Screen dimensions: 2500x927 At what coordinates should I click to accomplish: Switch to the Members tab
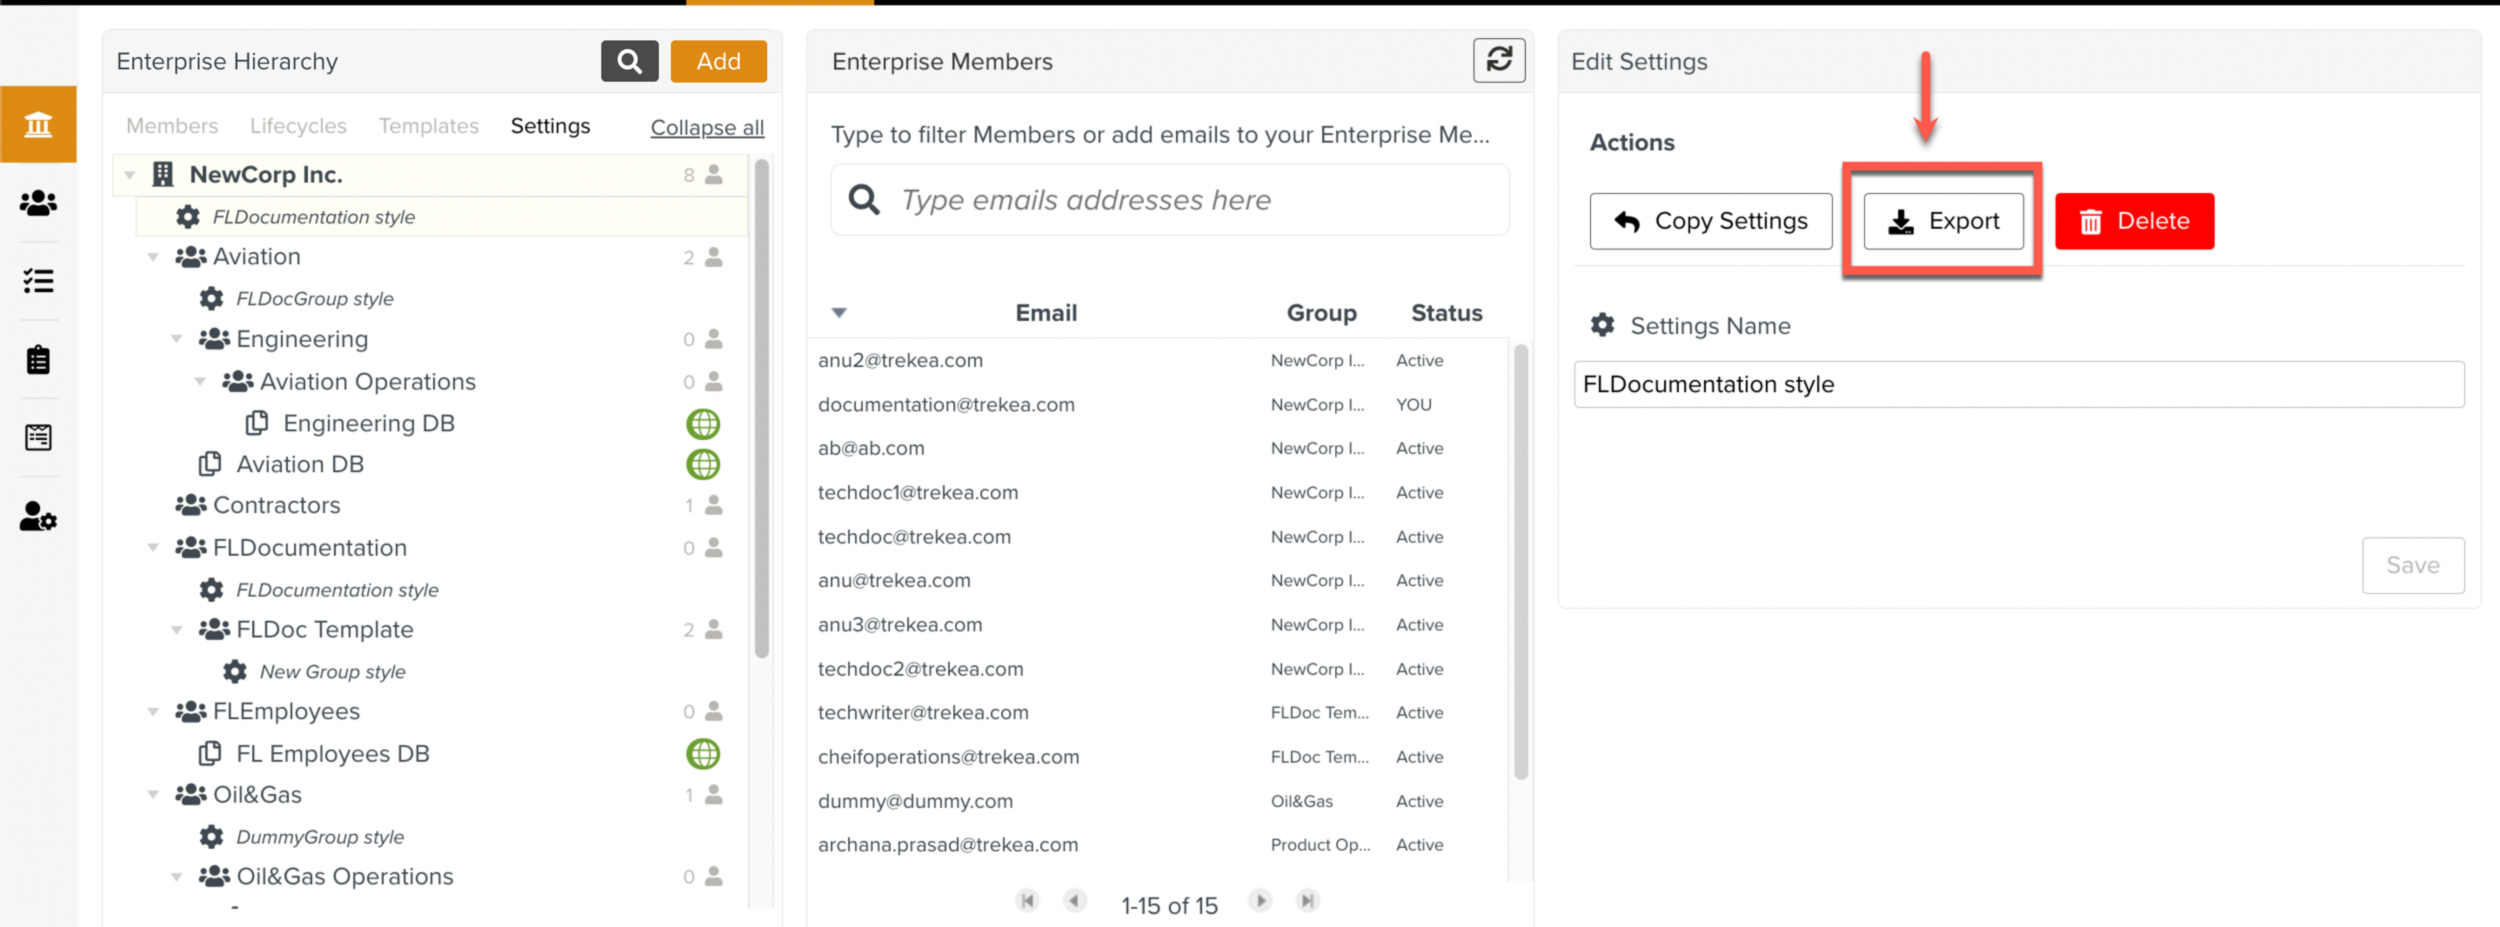point(172,126)
